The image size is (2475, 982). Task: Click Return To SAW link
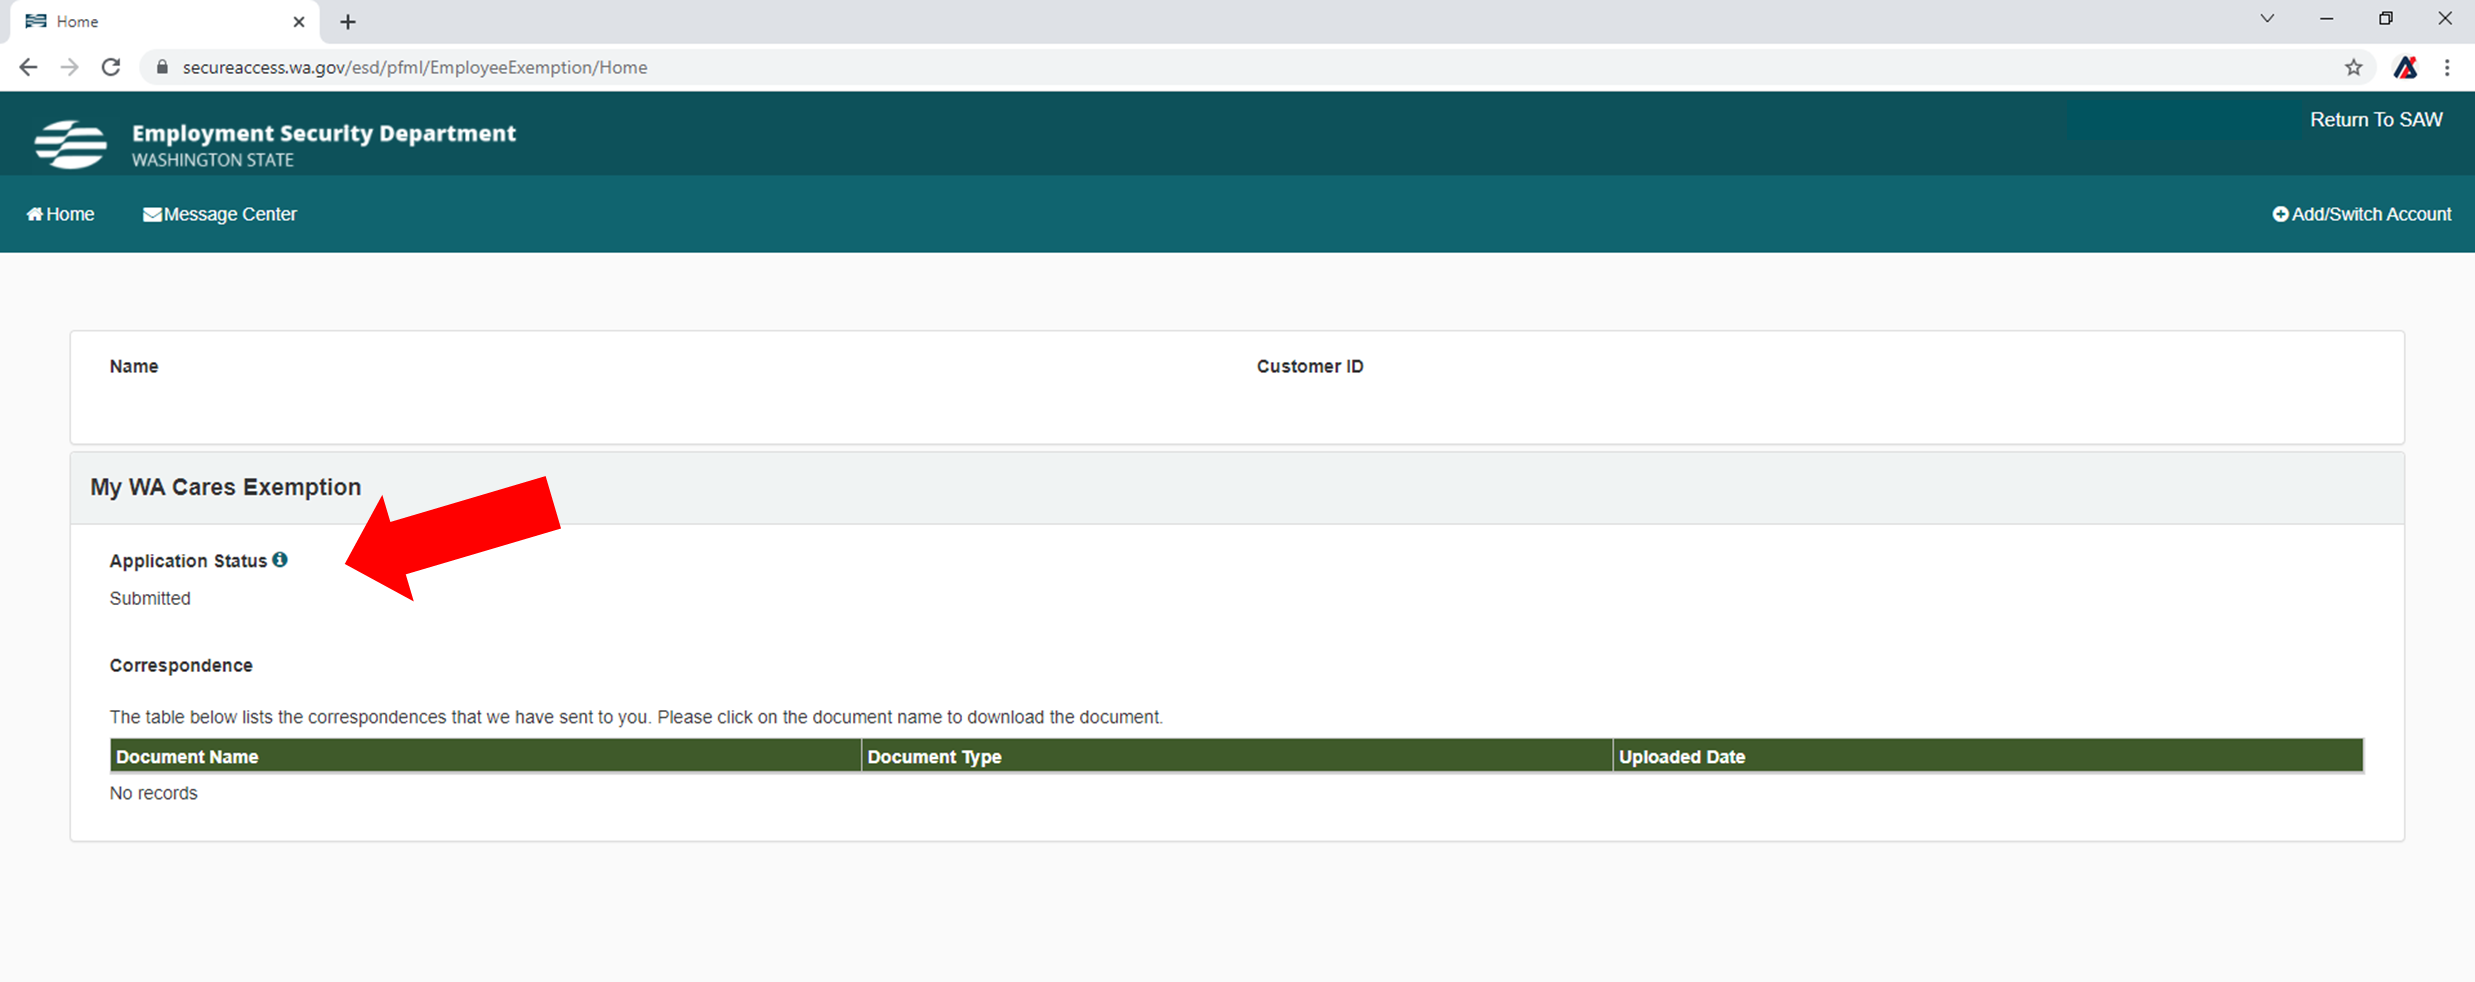click(2375, 120)
